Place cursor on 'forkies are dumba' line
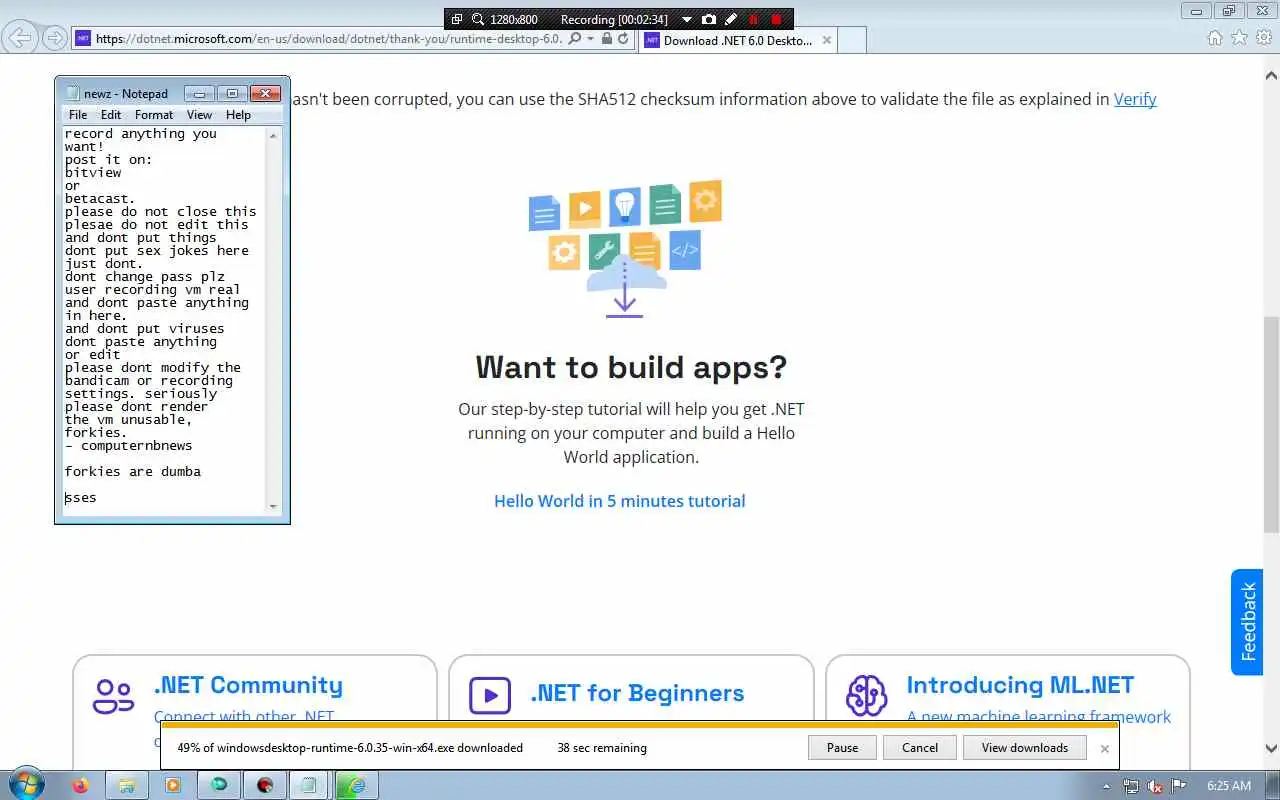 click(x=133, y=471)
